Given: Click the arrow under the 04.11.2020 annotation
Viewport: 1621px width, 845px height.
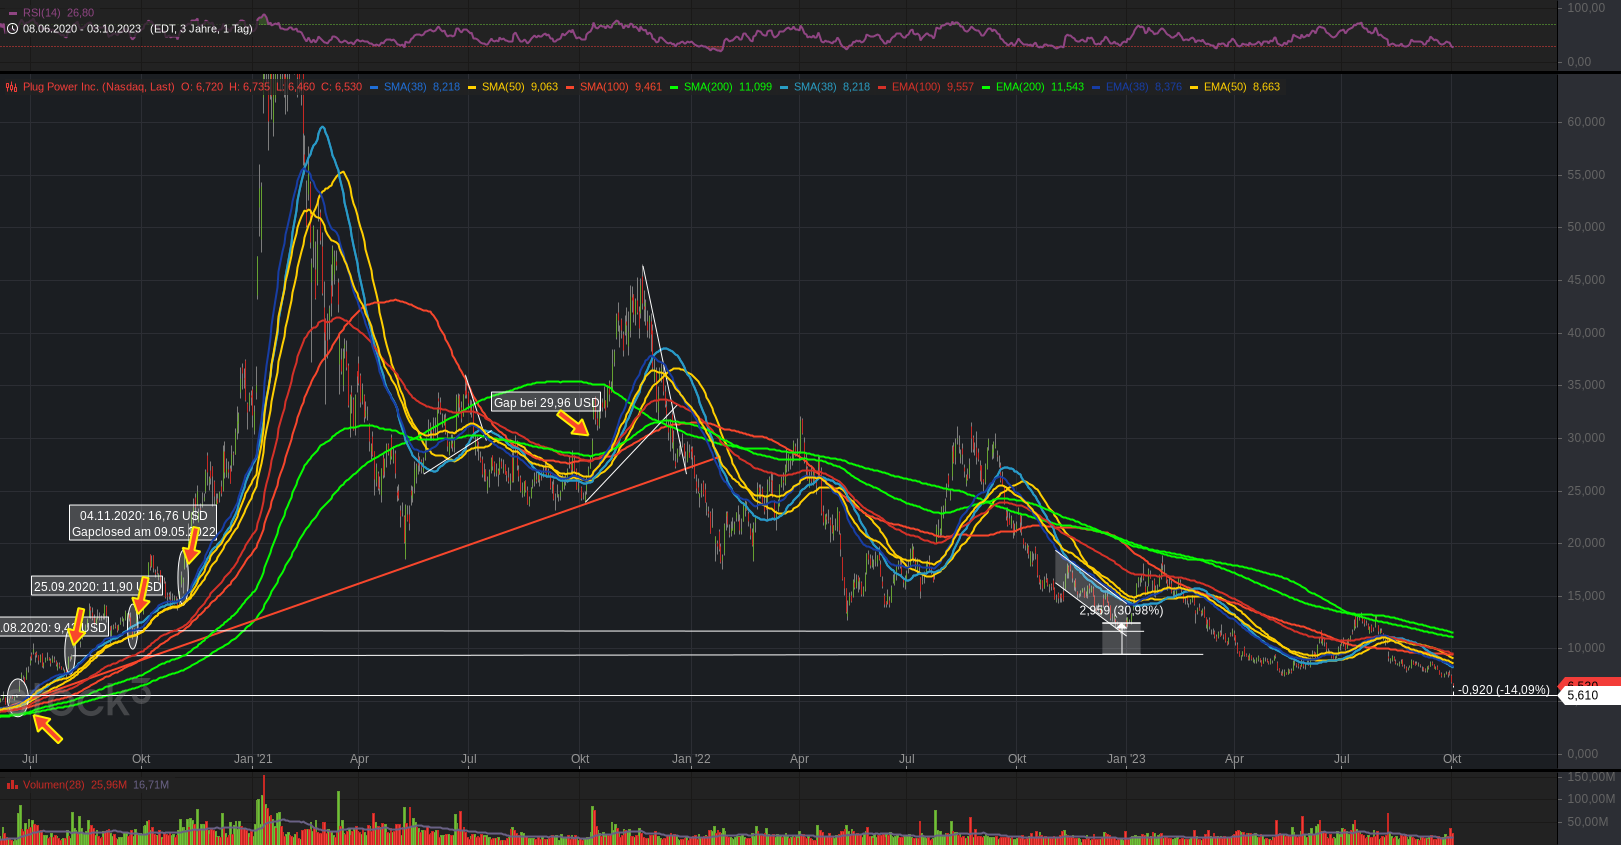Looking at the screenshot, I should click(x=192, y=545).
